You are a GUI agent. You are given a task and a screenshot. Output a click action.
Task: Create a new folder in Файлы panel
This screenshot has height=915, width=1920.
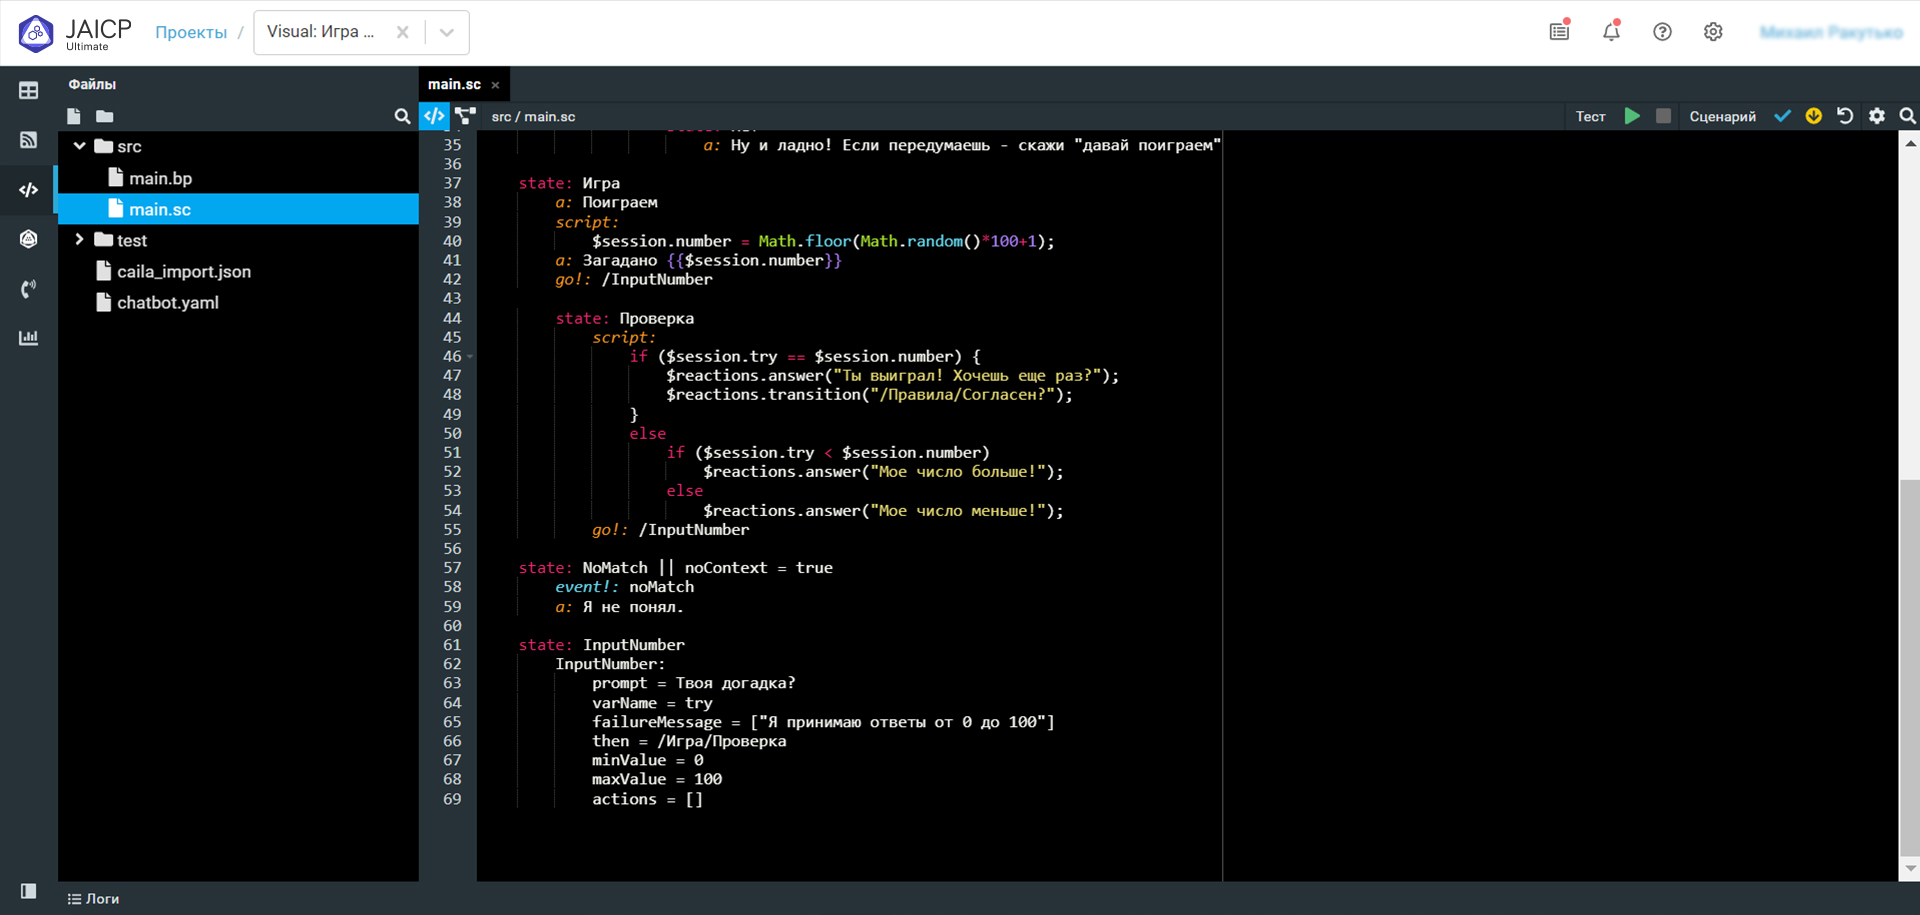coord(105,116)
